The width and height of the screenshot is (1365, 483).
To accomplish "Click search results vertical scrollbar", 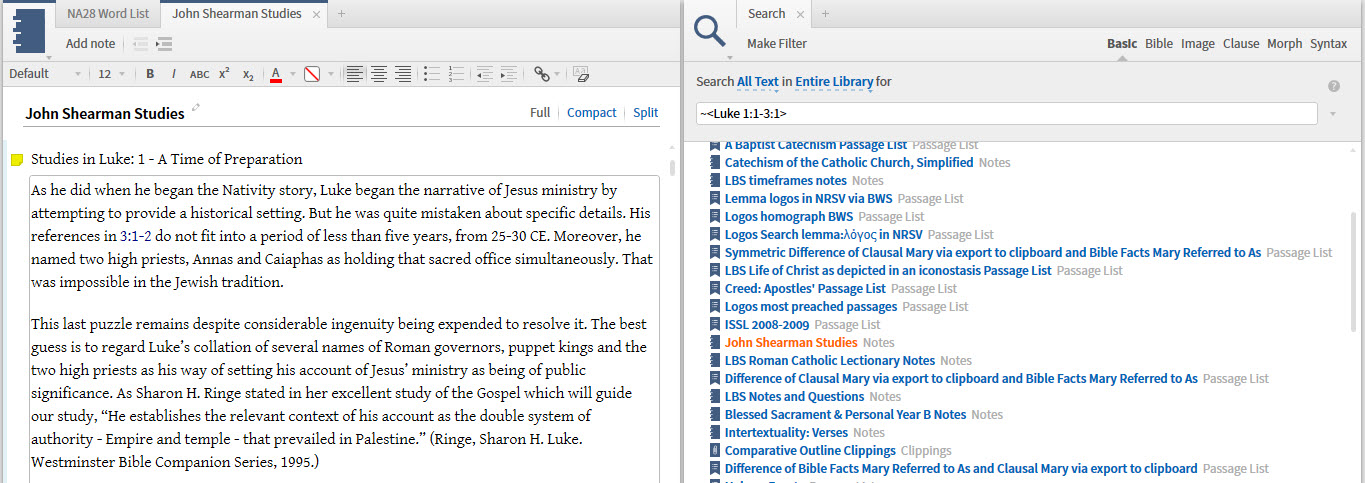I will pos(1354,270).
